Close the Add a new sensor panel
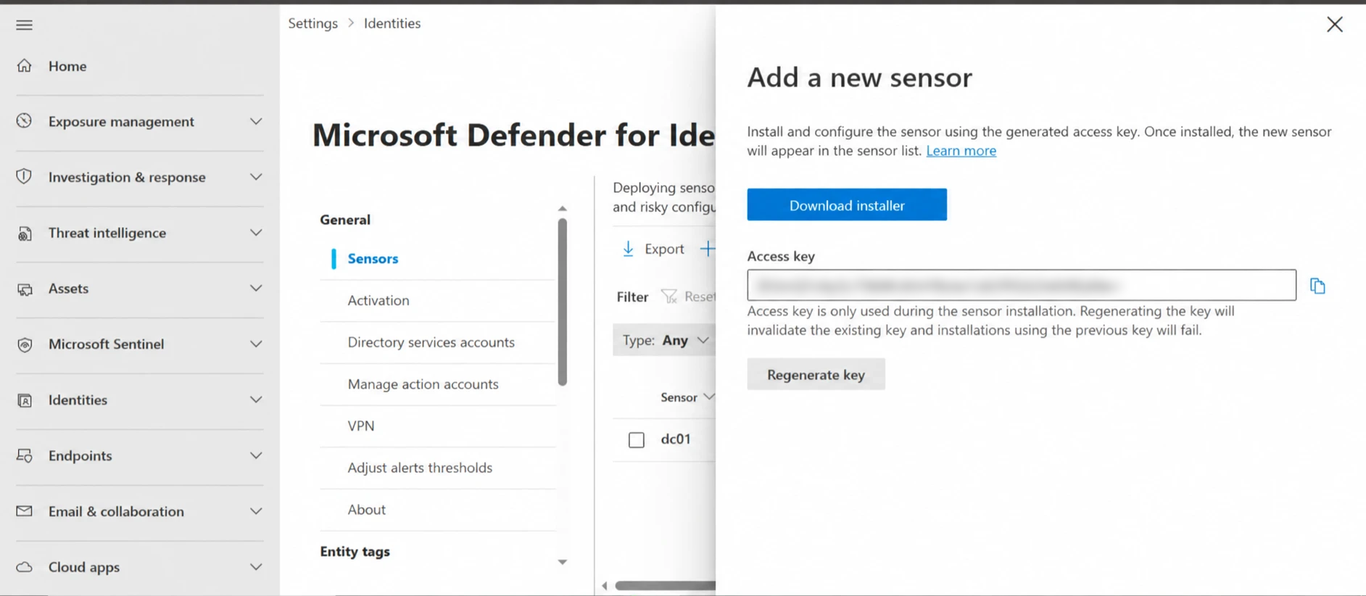1366x596 pixels. point(1334,25)
